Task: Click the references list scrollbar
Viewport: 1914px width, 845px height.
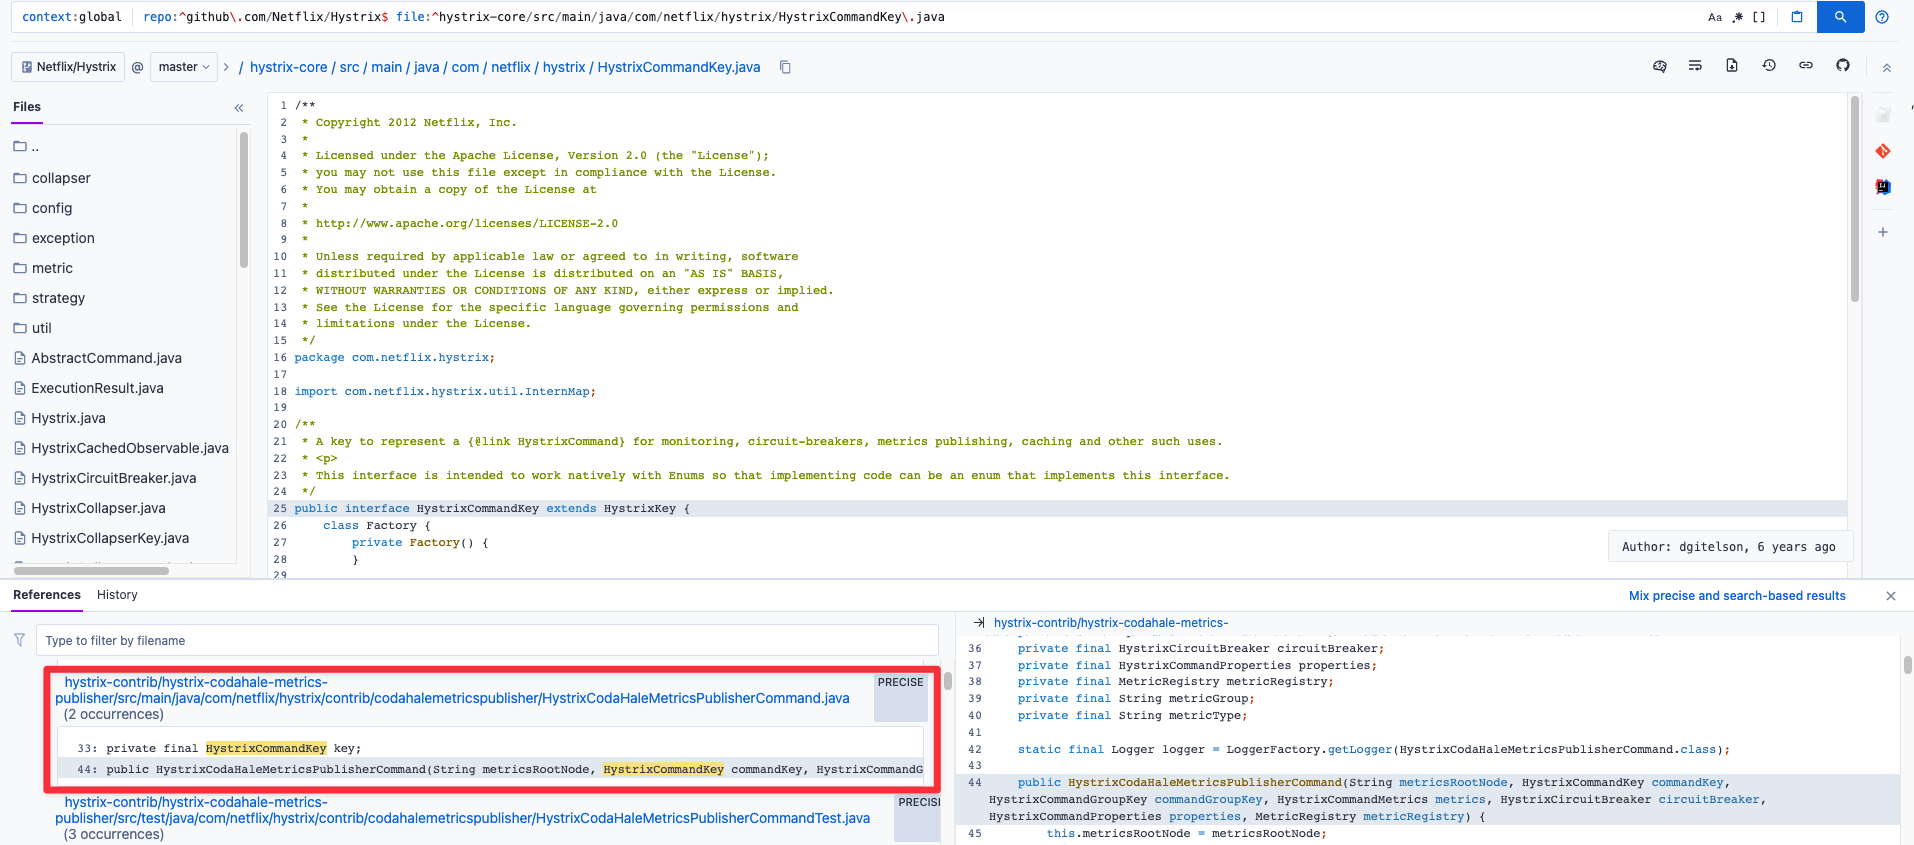Action: (947, 682)
